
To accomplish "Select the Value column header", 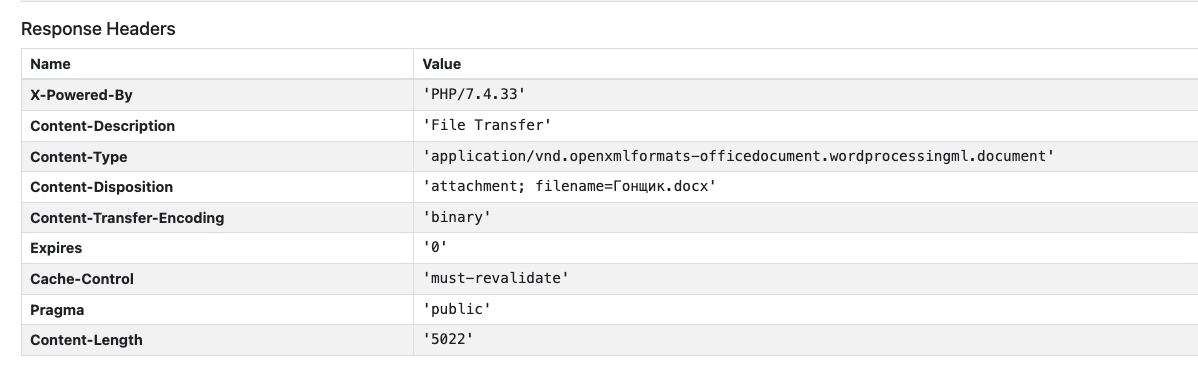I will [x=442, y=64].
